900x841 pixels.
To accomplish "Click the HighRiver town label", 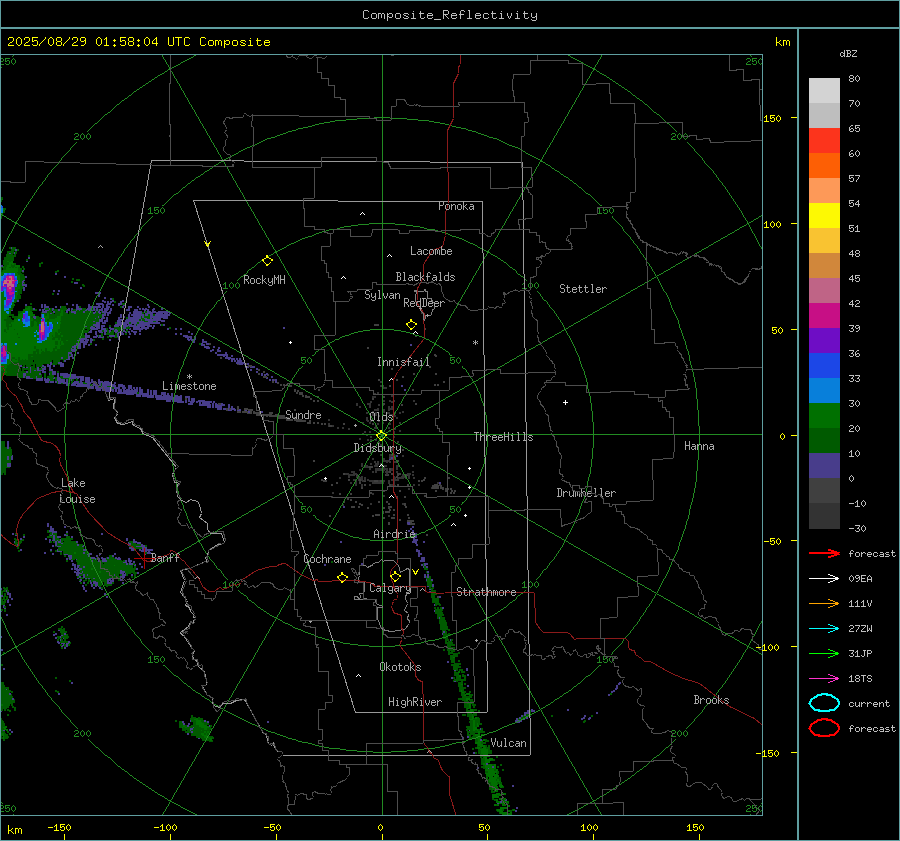I will coord(415,702).
